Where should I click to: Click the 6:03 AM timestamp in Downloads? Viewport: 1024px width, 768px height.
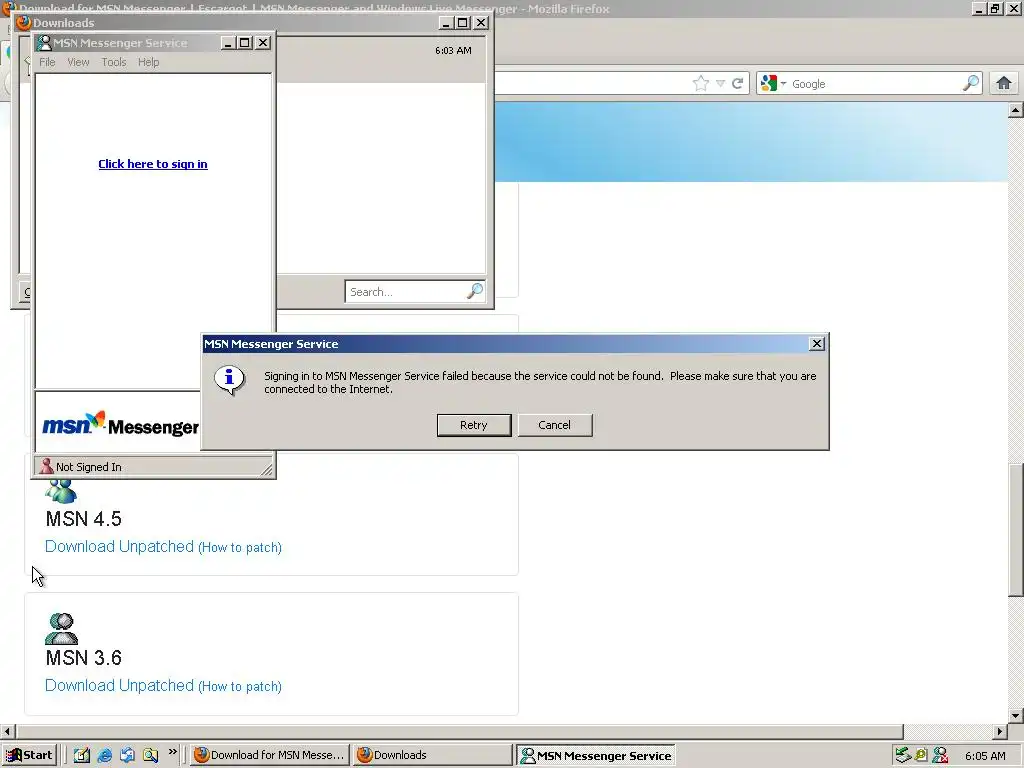(453, 50)
